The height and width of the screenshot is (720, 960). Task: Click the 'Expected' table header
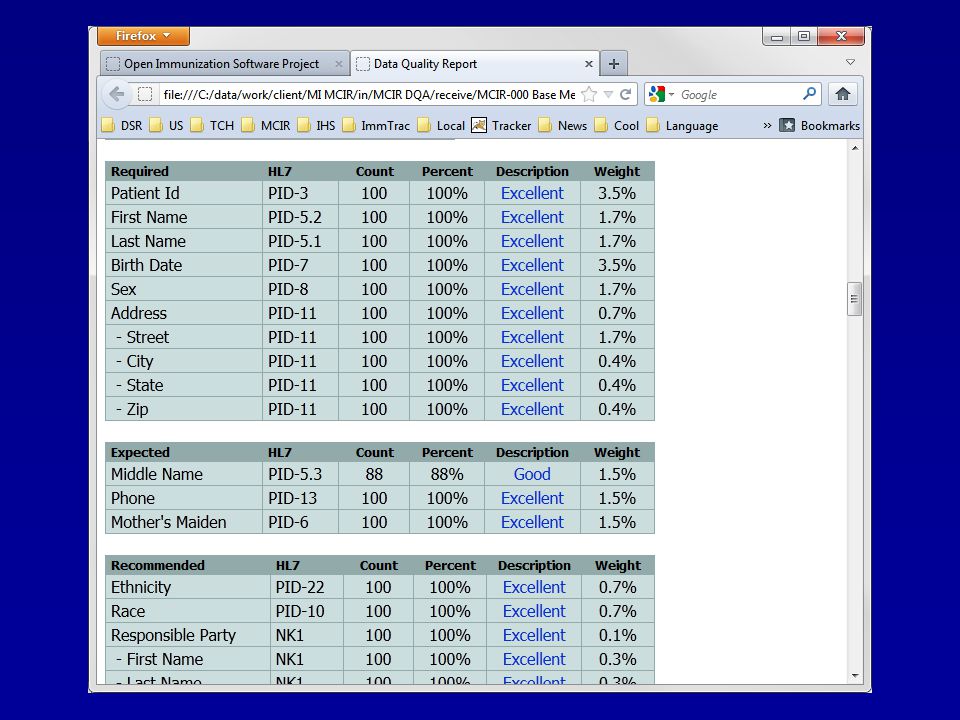[140, 452]
